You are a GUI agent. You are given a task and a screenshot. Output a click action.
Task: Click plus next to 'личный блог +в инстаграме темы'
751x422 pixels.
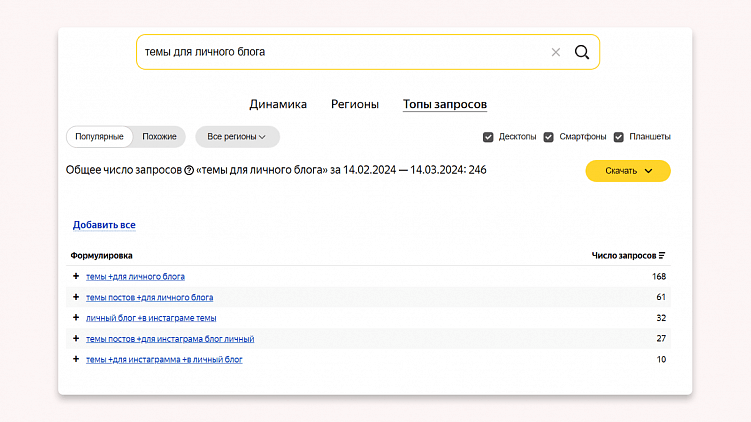point(75,318)
